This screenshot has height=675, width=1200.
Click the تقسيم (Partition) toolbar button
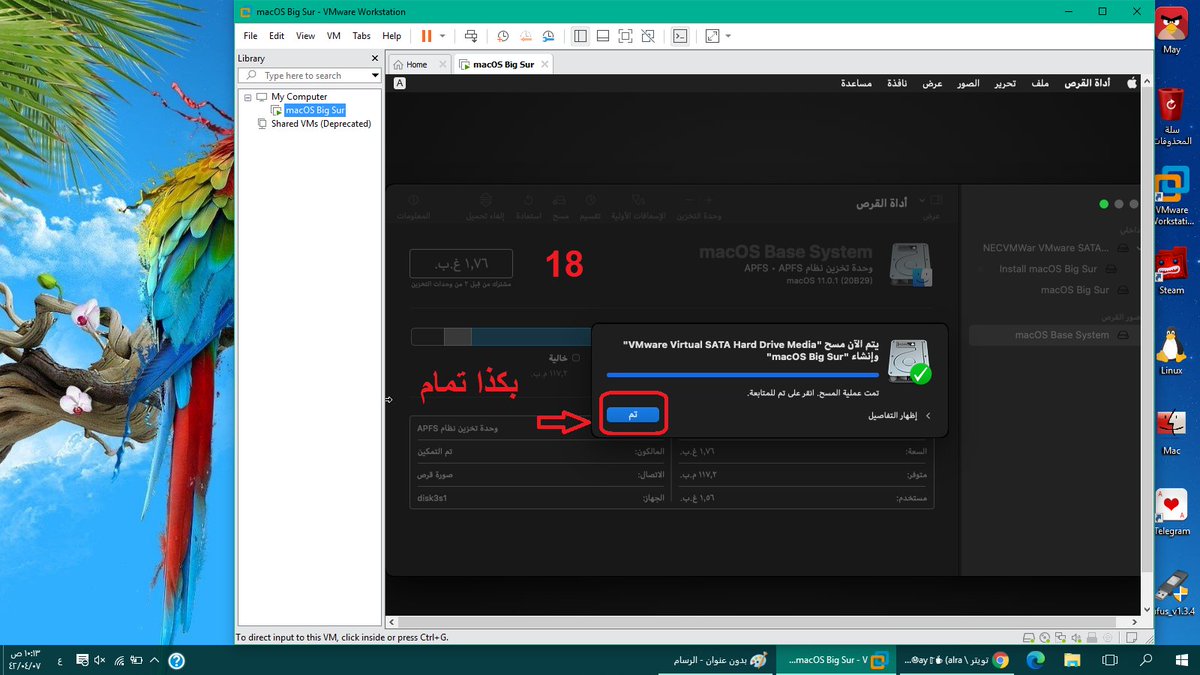pyautogui.click(x=591, y=207)
